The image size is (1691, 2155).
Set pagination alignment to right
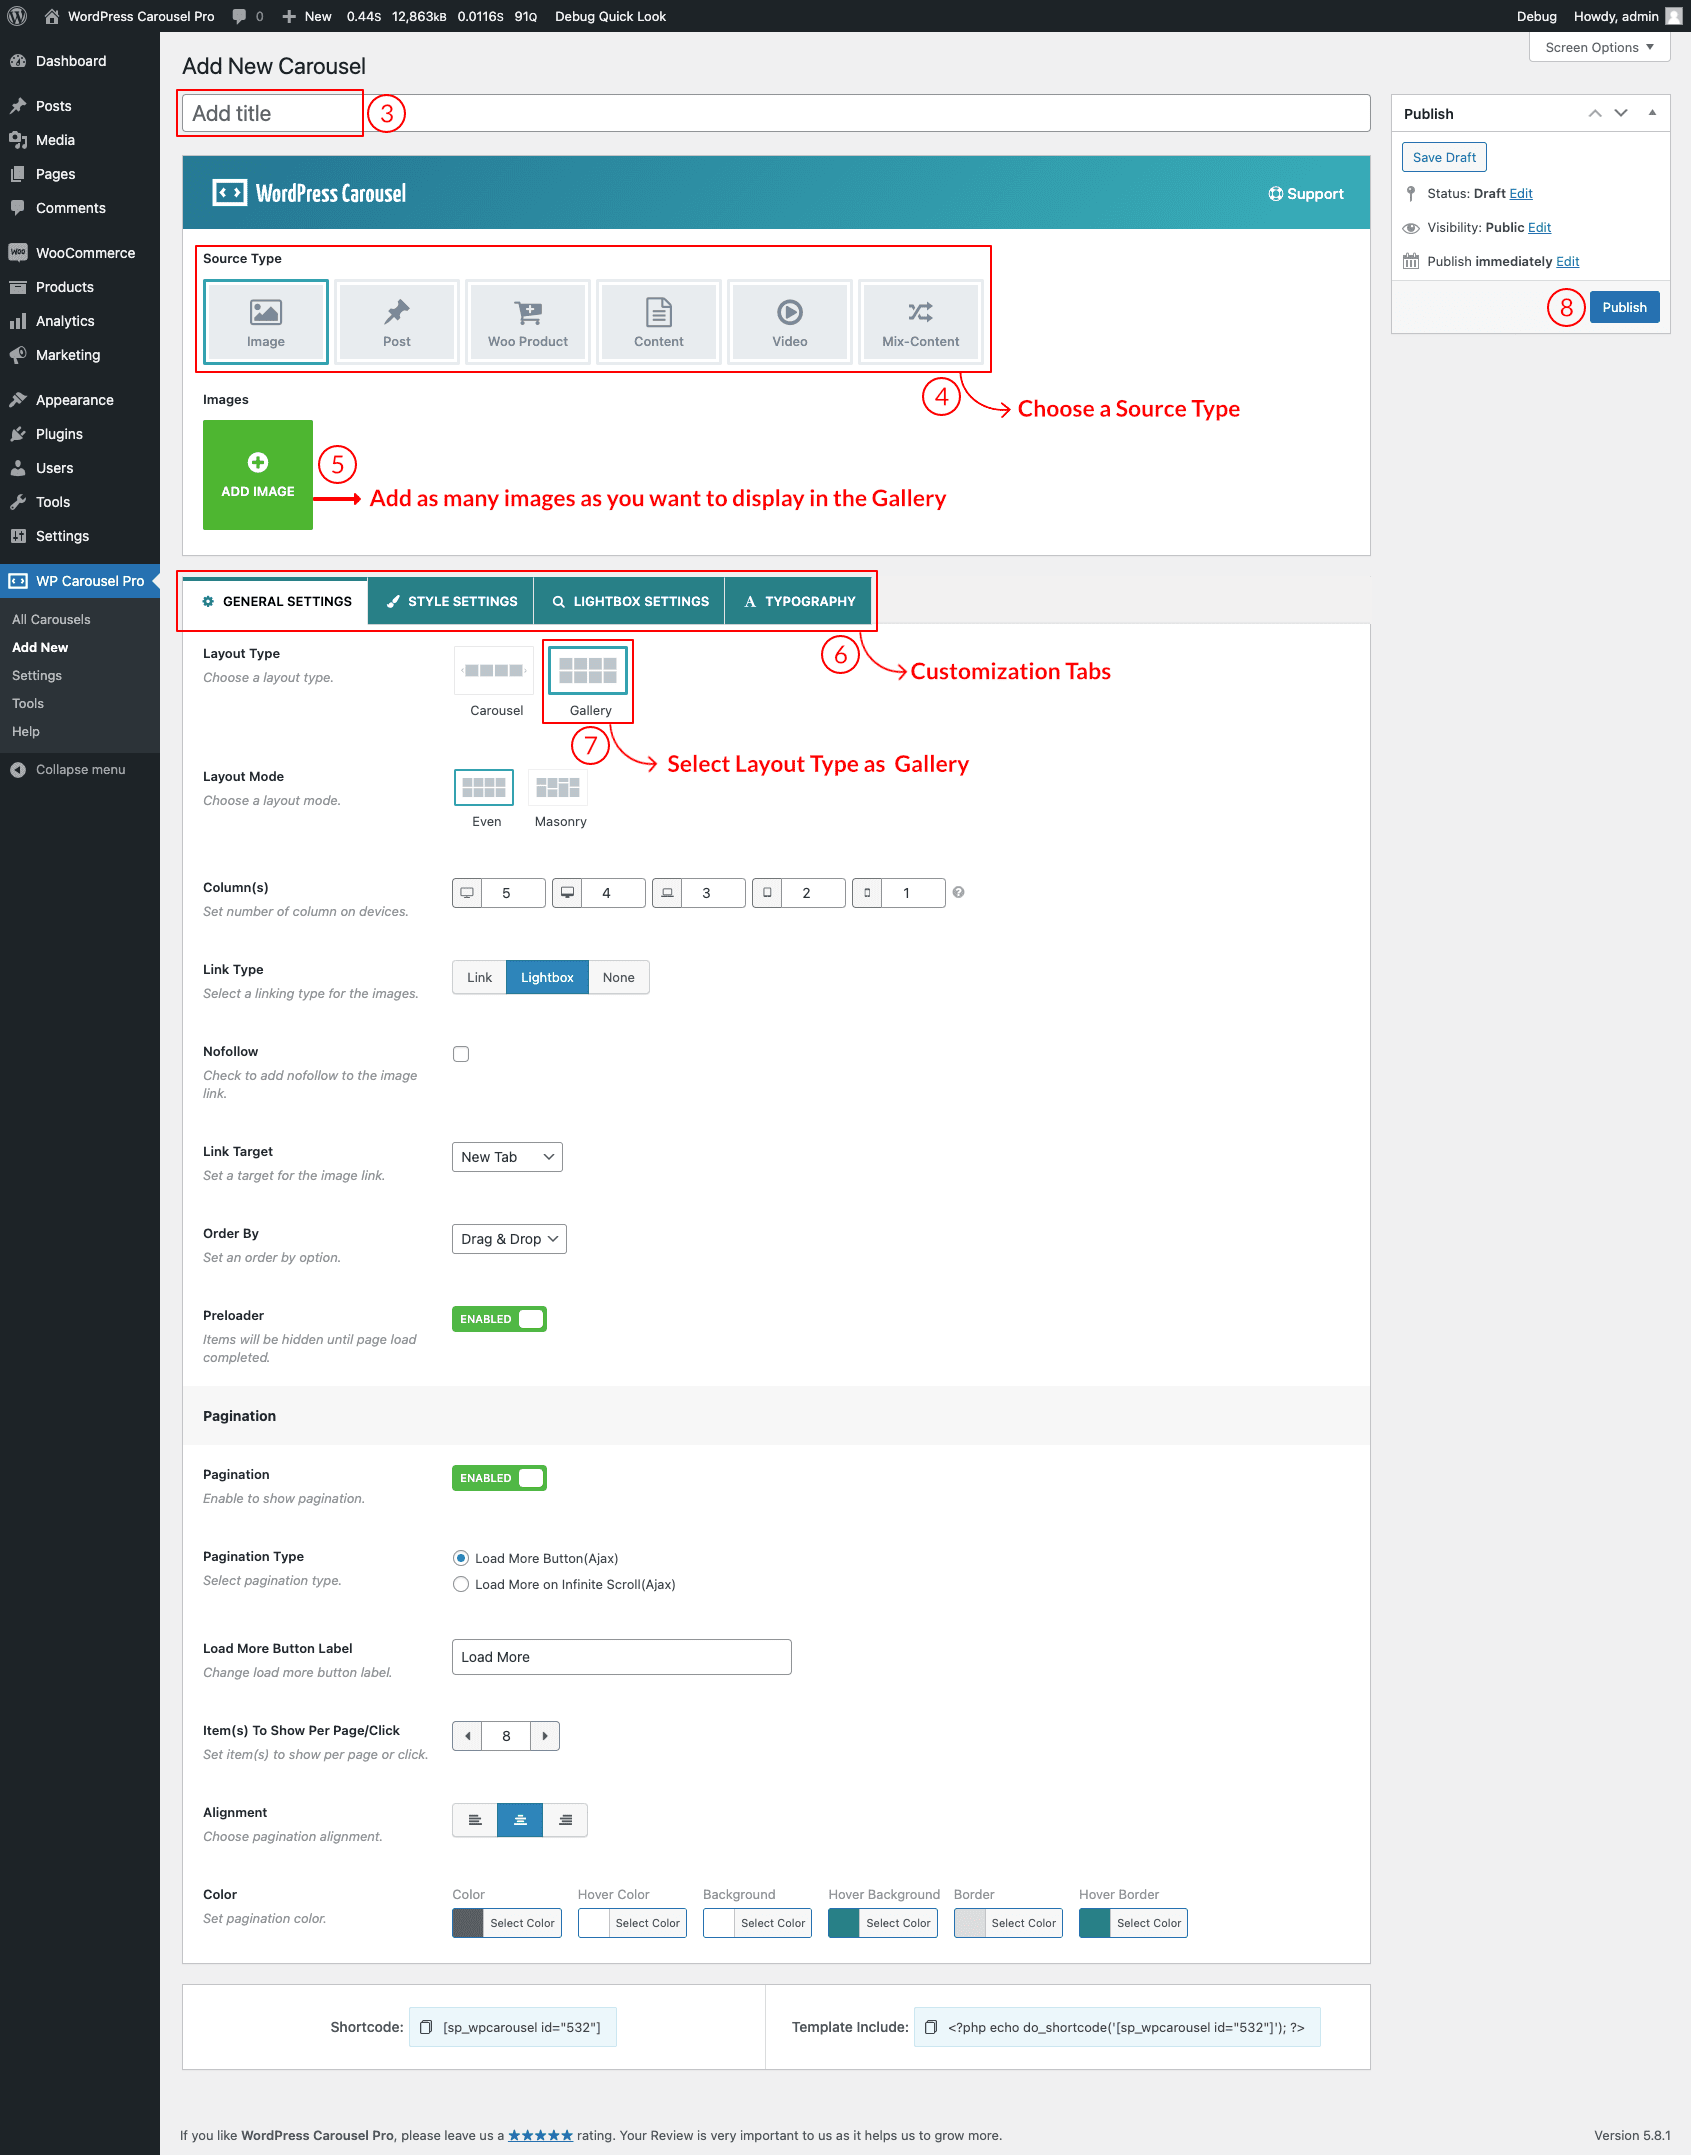[565, 1820]
